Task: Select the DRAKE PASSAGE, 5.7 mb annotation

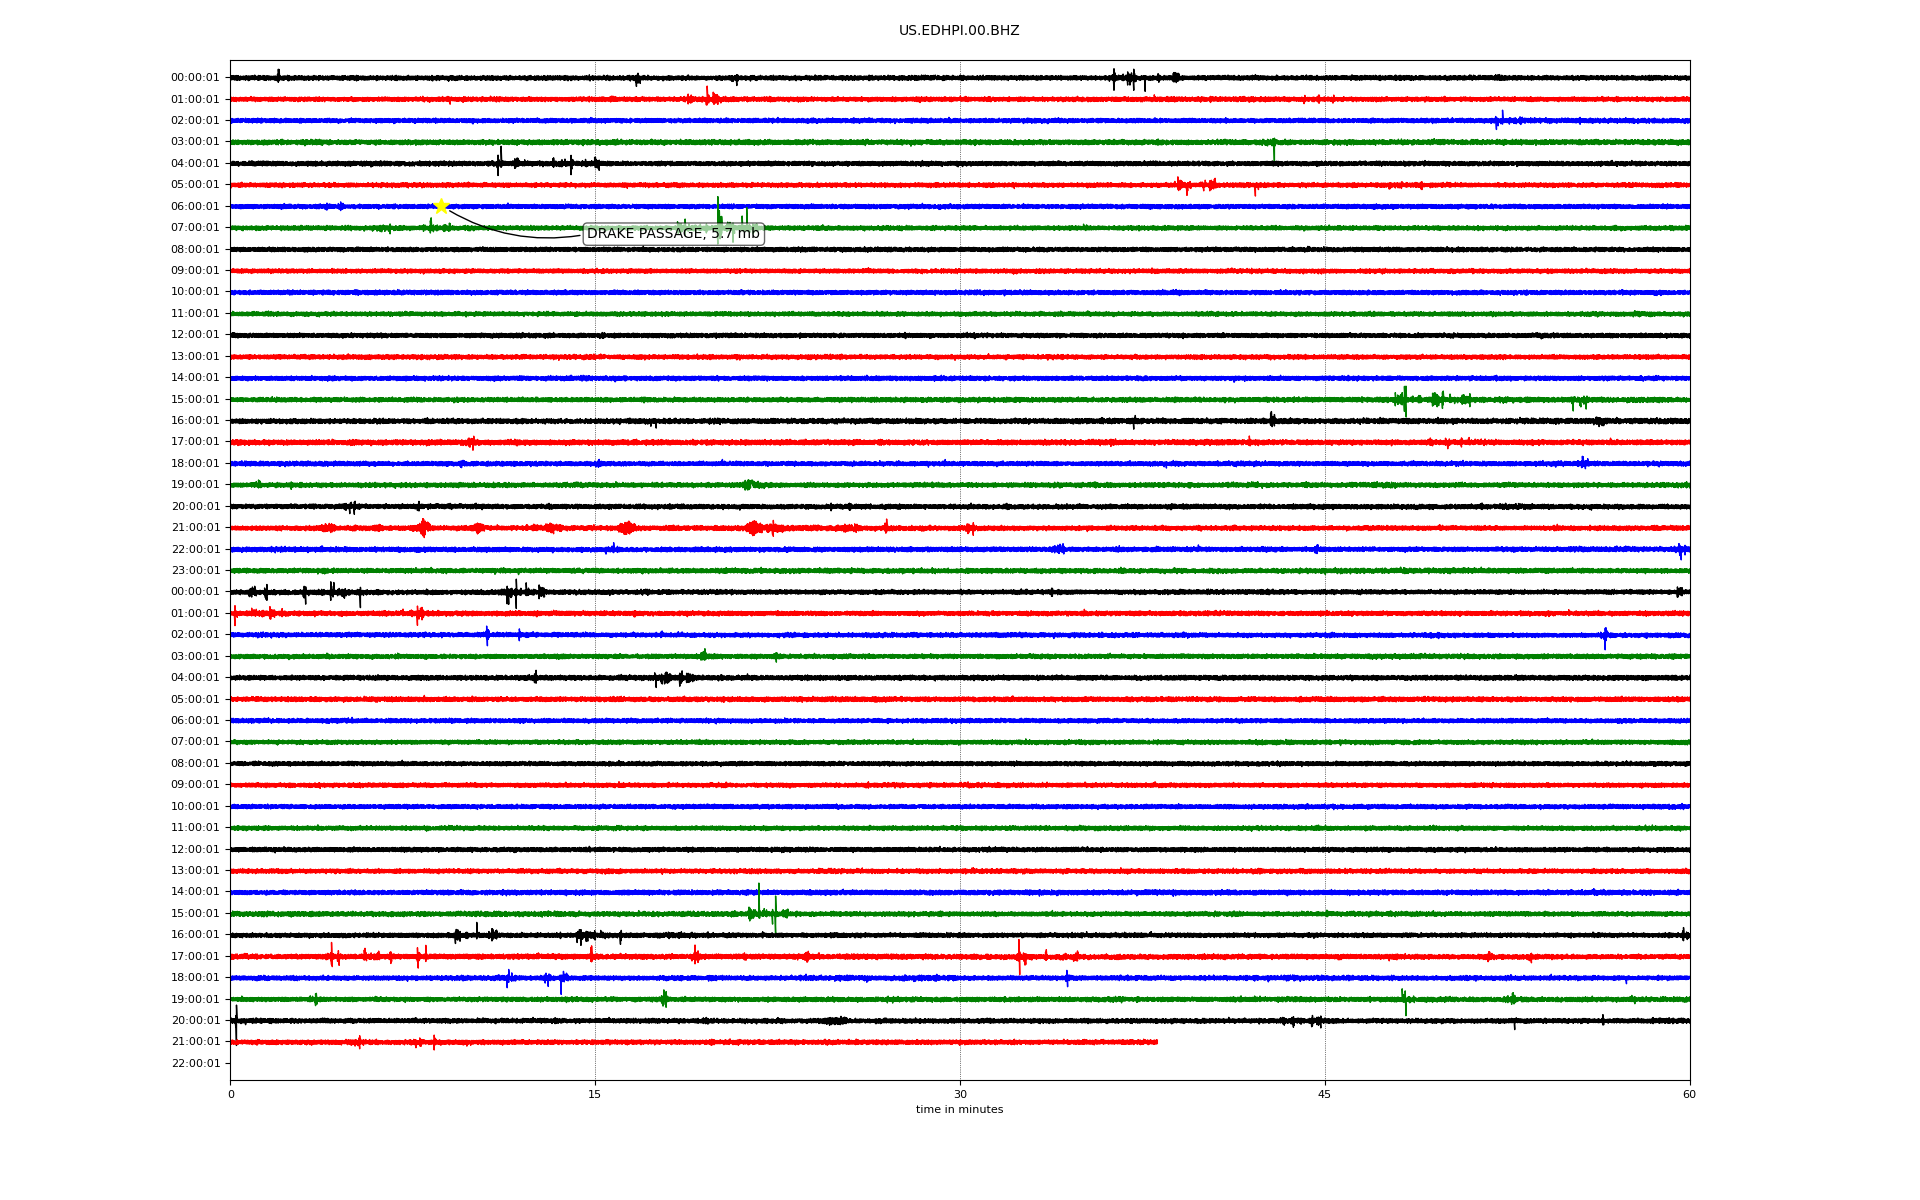Action: pyautogui.click(x=673, y=234)
